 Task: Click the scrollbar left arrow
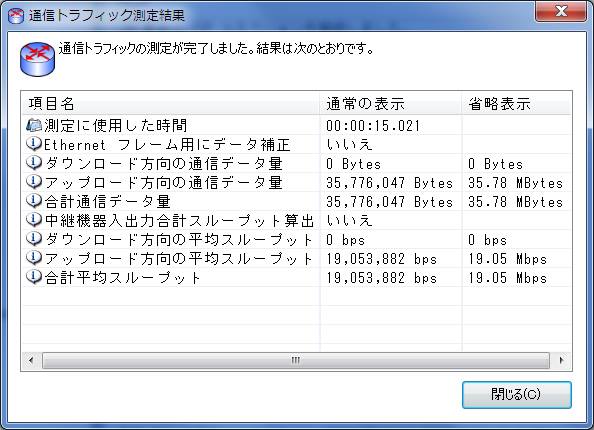pyautogui.click(x=31, y=360)
